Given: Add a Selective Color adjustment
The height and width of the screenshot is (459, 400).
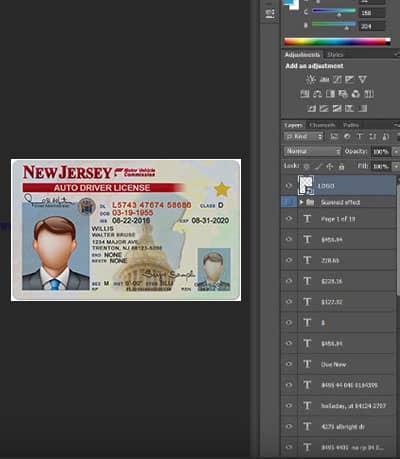Looking at the screenshot, I should point(349,108).
